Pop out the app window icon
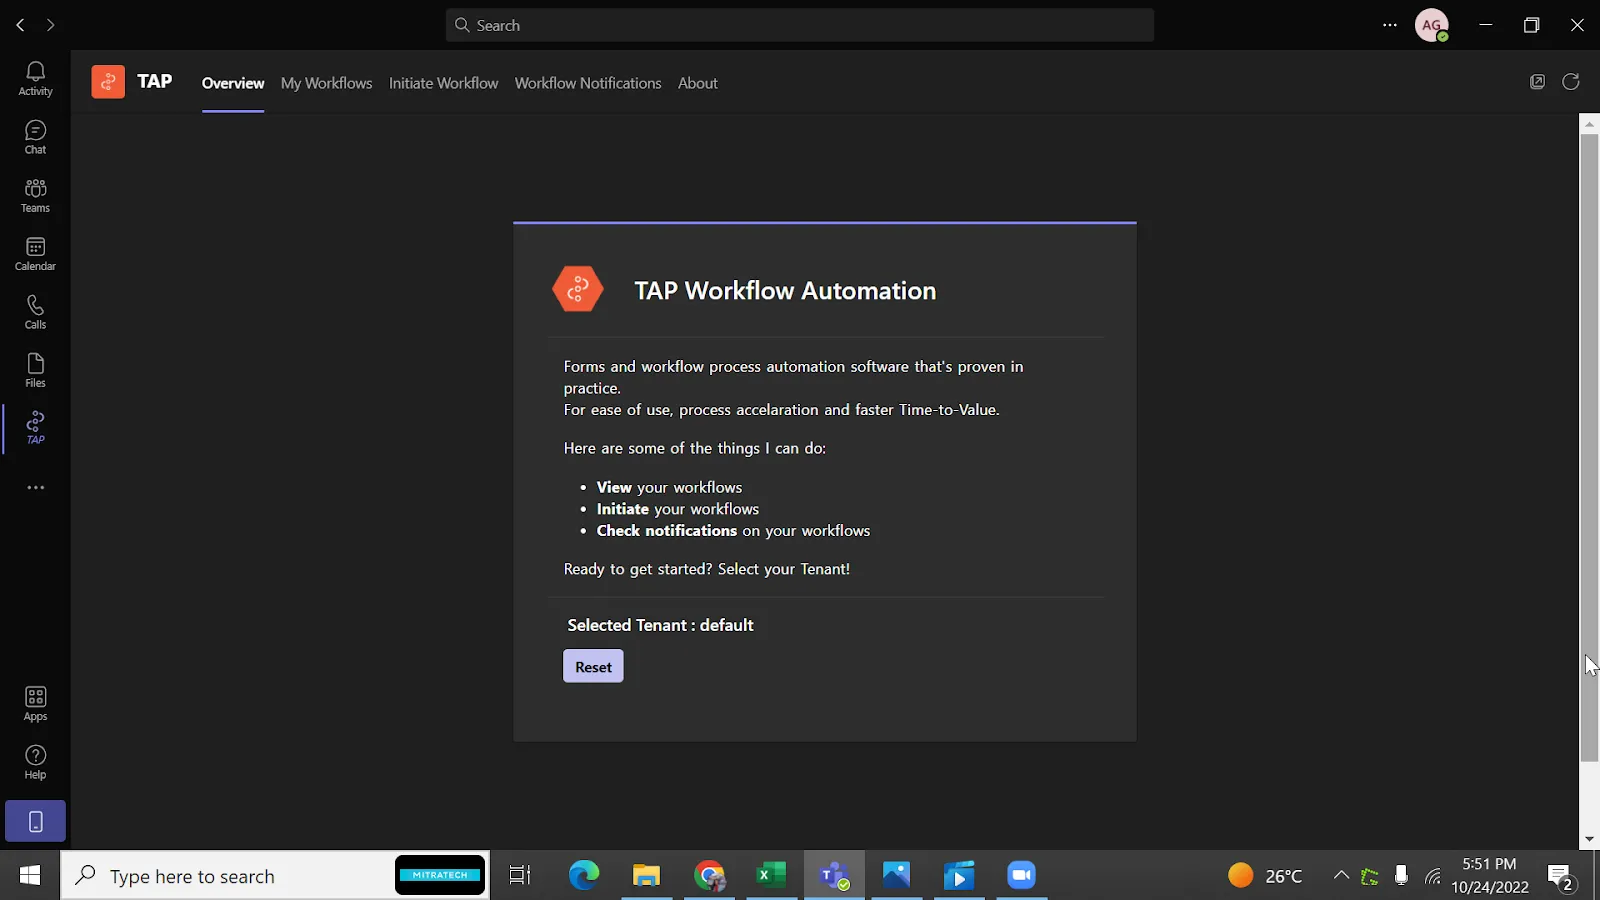1600x900 pixels. point(1537,82)
